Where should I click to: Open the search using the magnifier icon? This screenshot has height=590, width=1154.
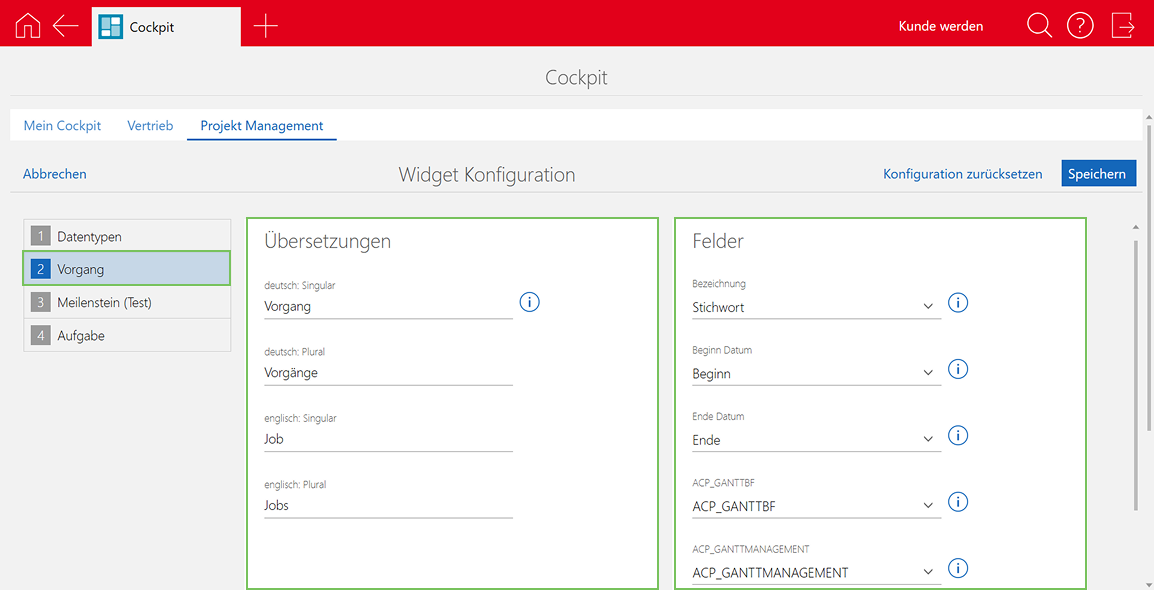click(x=1039, y=25)
